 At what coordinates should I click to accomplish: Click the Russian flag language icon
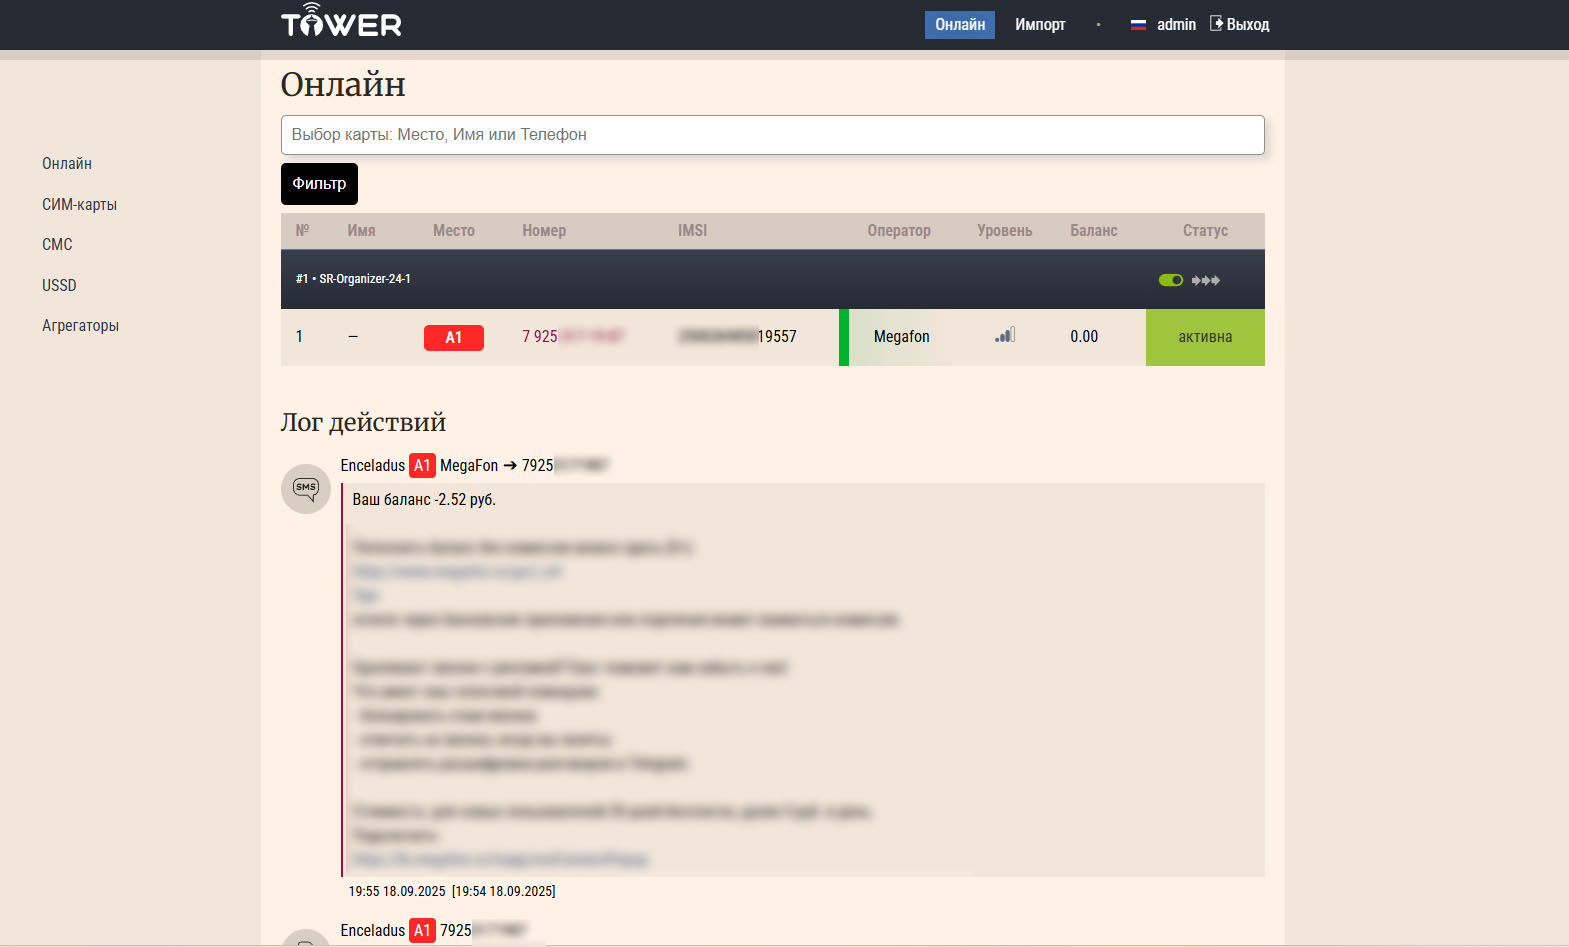pos(1138,25)
